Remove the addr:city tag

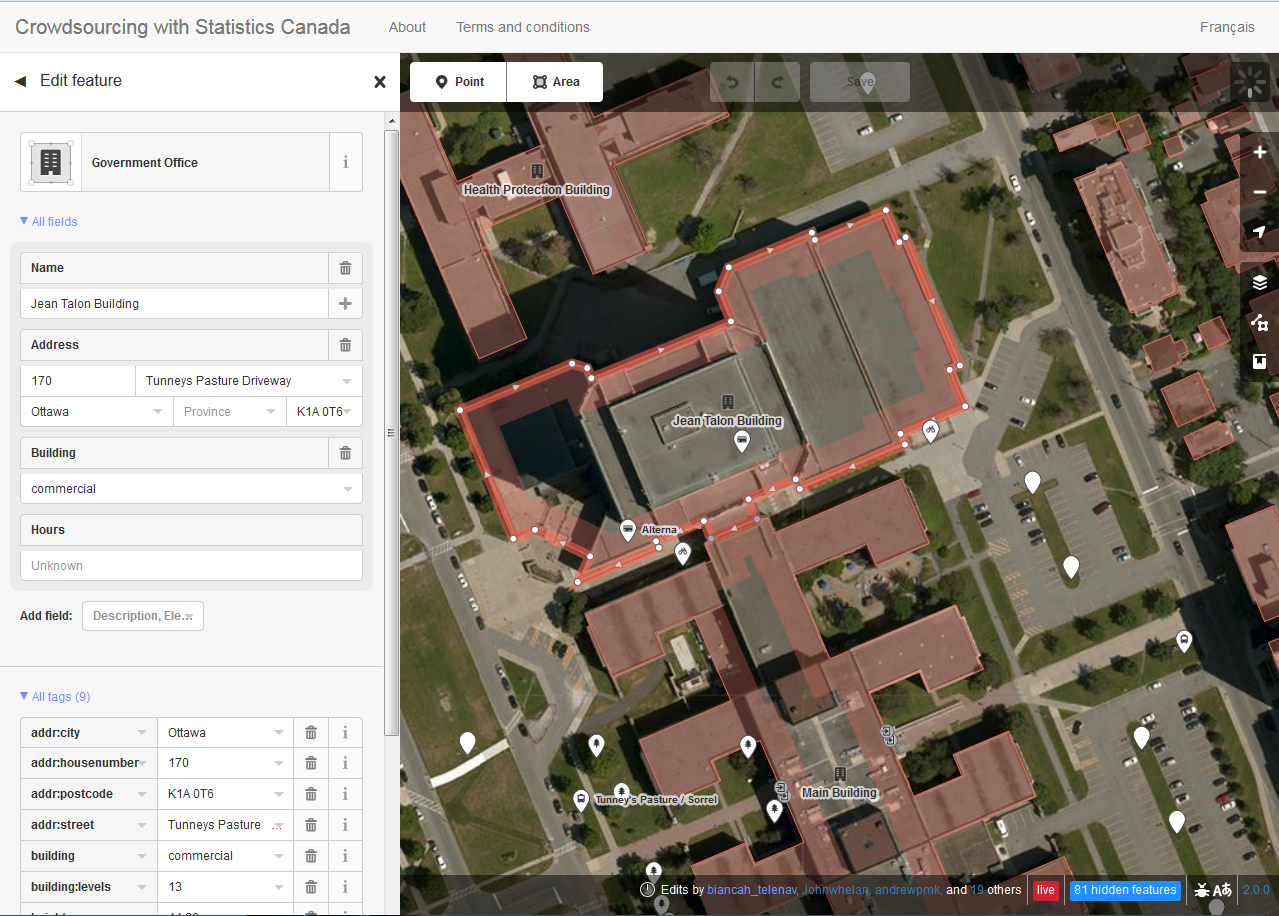pos(311,733)
